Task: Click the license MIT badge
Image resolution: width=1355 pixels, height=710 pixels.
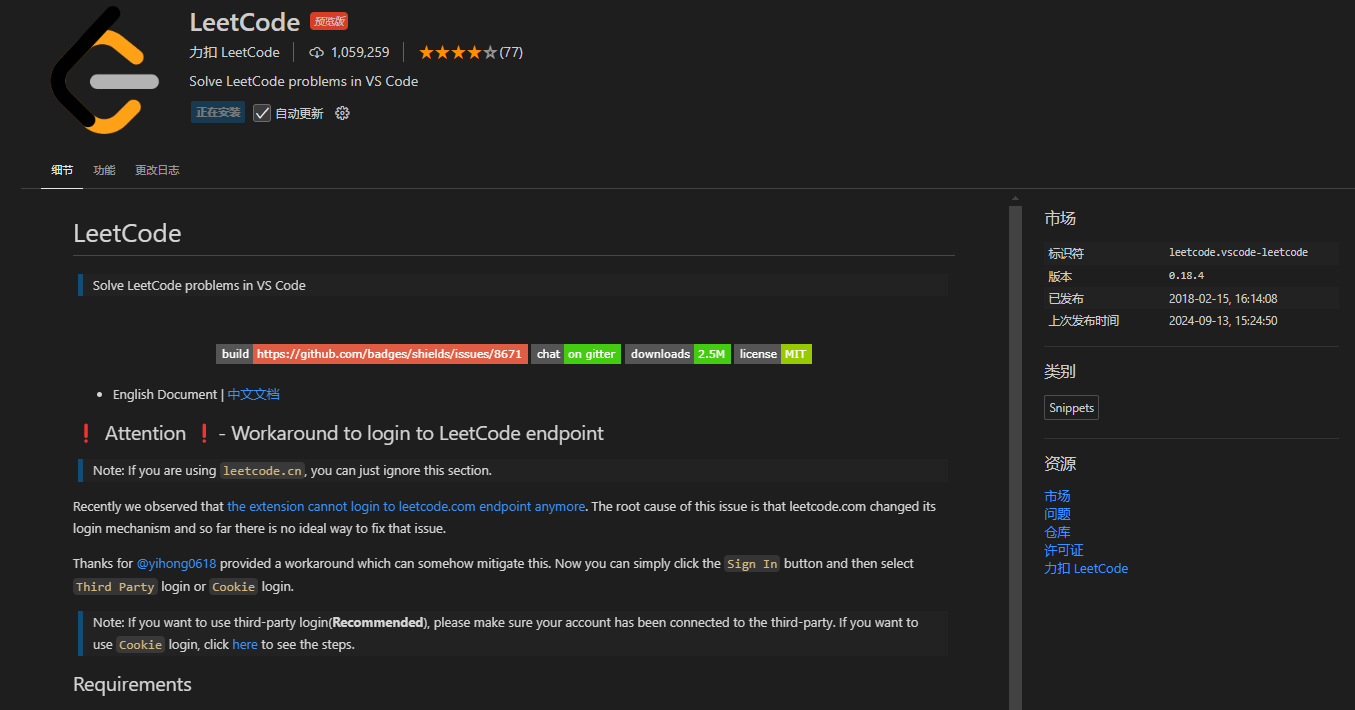Action: coord(773,354)
